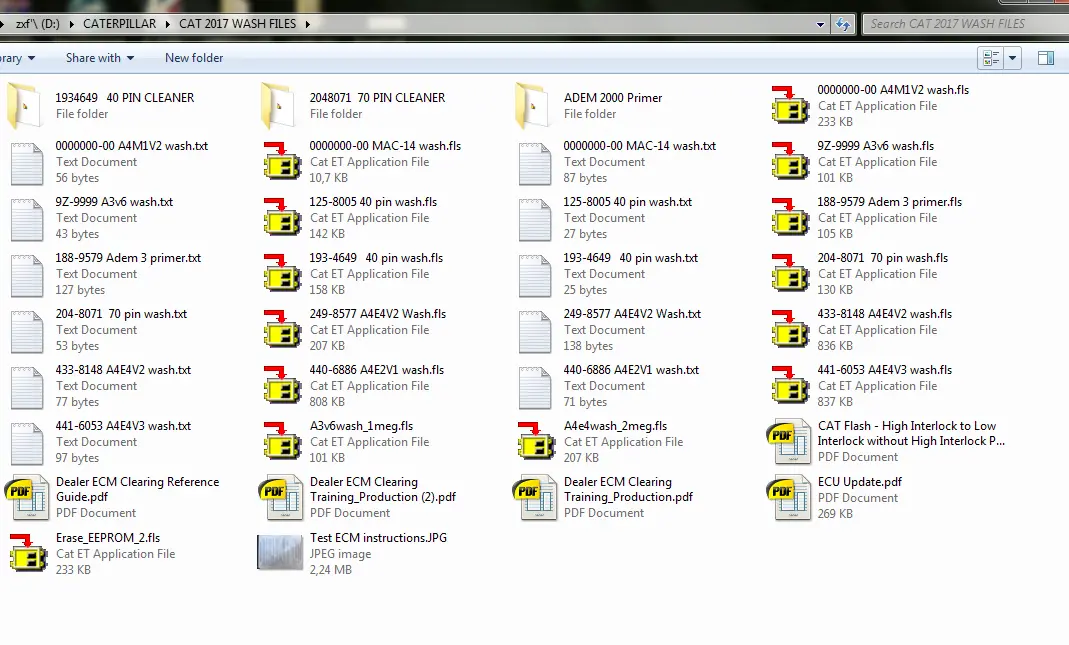Click the CAT 2017 WASH FILES breadcrumb
Screen dimensions: 1069x645
tap(237, 24)
